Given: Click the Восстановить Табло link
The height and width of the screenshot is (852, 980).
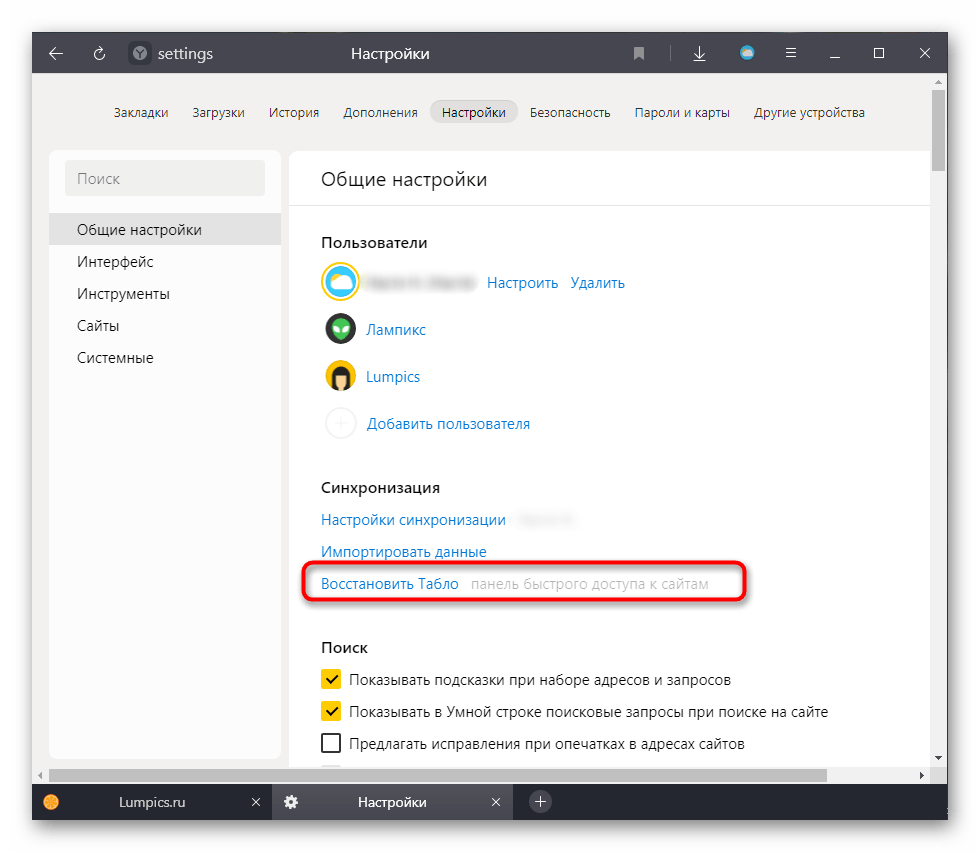Looking at the screenshot, I should [390, 584].
